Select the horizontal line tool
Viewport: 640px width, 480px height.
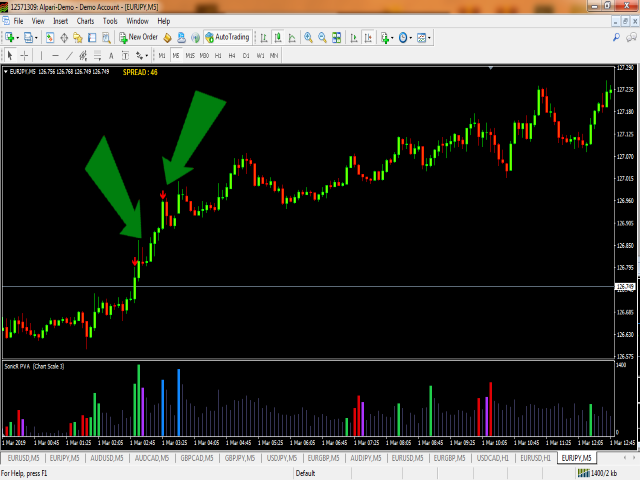pyautogui.click(x=55, y=56)
